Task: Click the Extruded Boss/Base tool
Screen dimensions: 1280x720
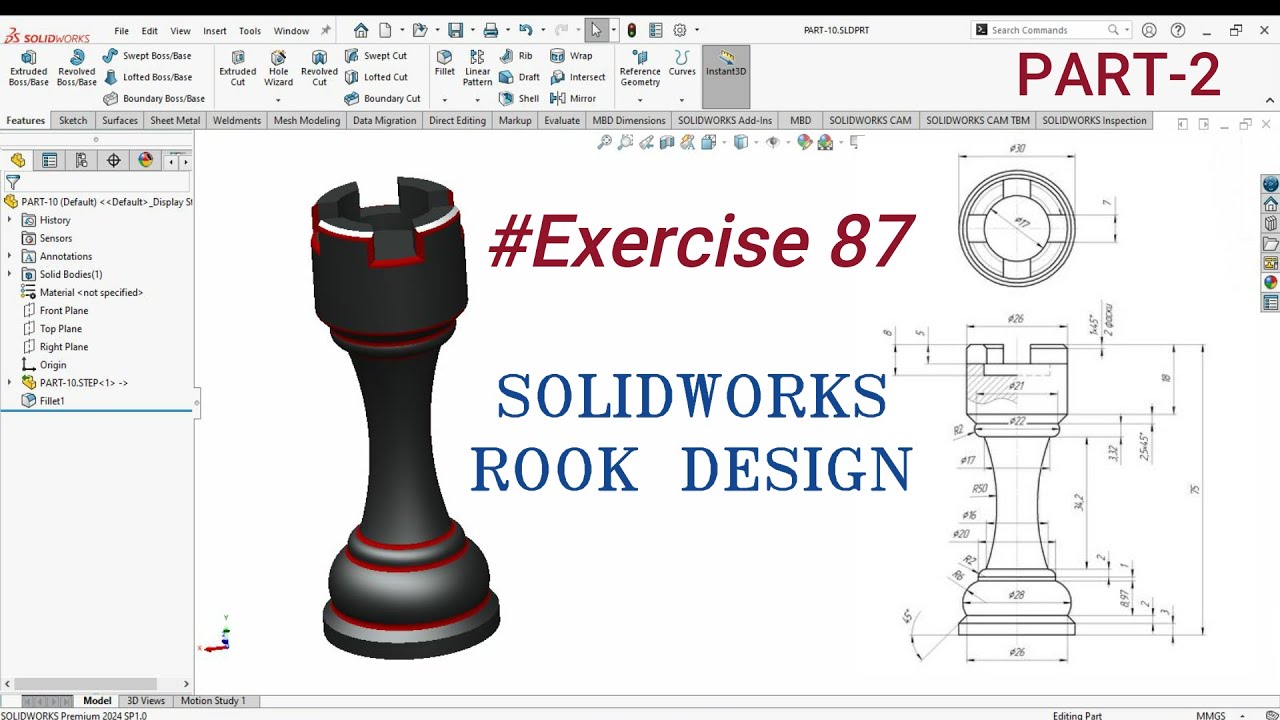Action: pyautogui.click(x=28, y=68)
